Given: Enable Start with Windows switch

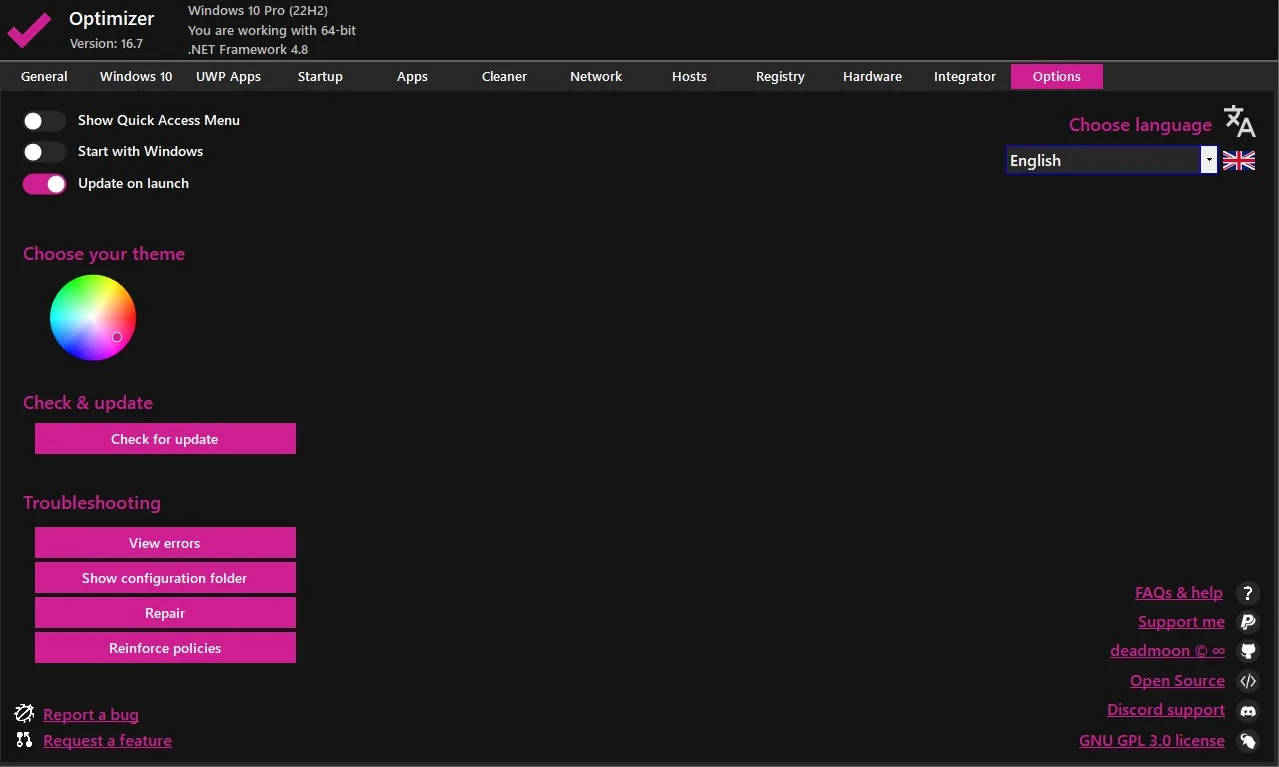Looking at the screenshot, I should click(x=44, y=152).
